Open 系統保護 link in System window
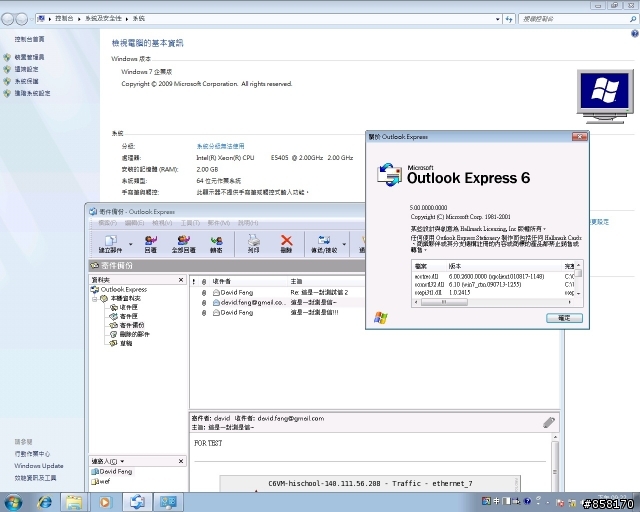The image size is (640, 512). coord(27,81)
